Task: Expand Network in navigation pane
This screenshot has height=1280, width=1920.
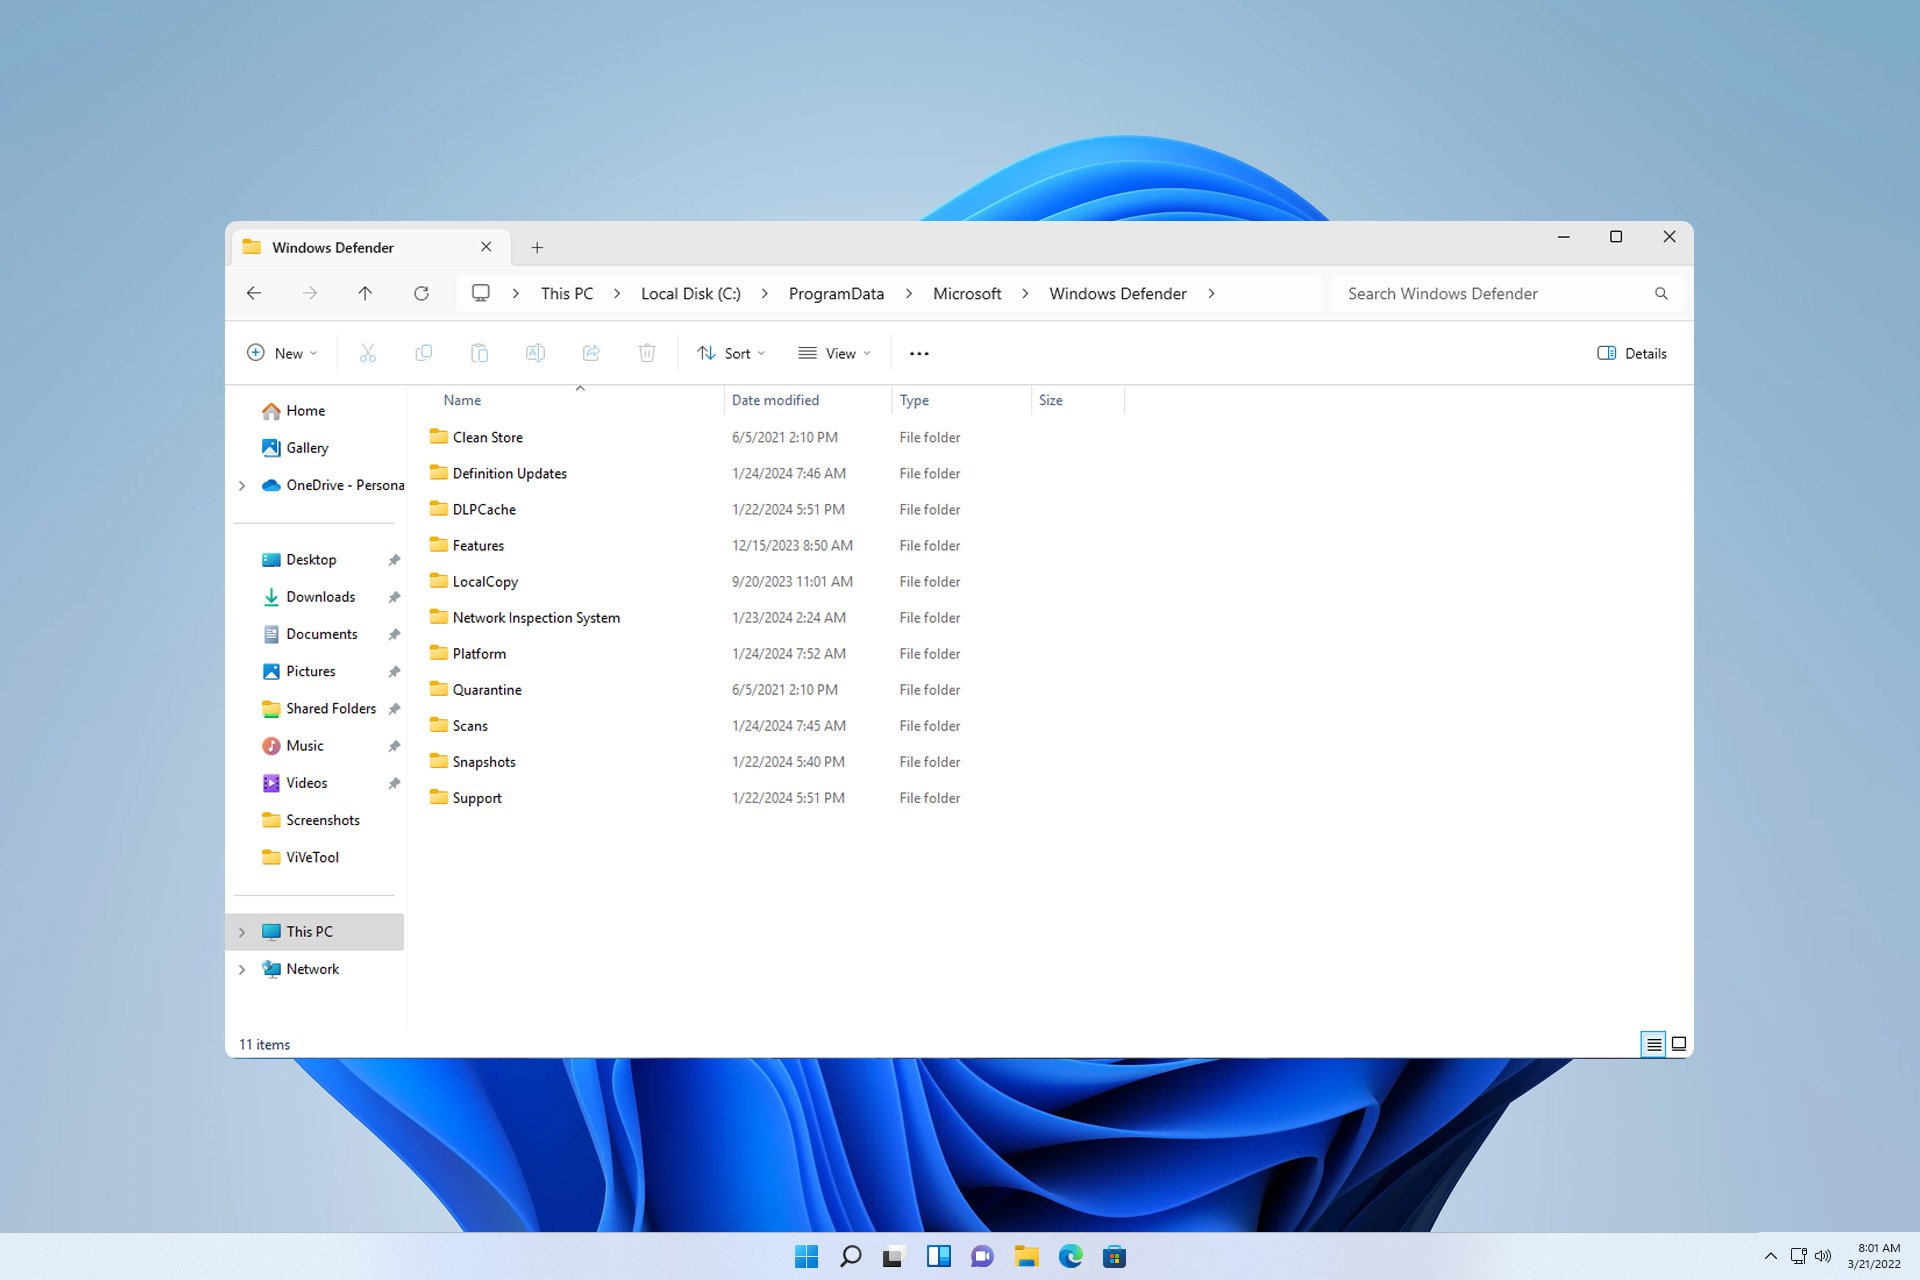Action: (242, 969)
